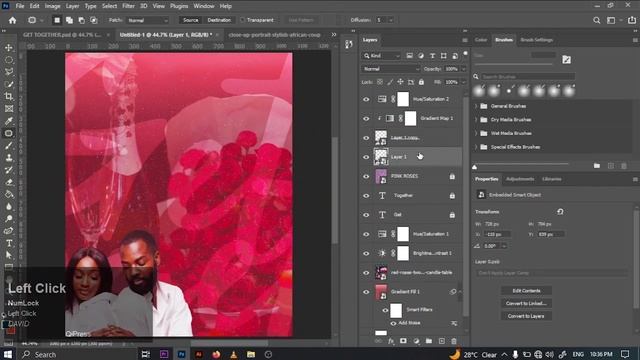Open the Opacity slider dropdown

click(463, 69)
